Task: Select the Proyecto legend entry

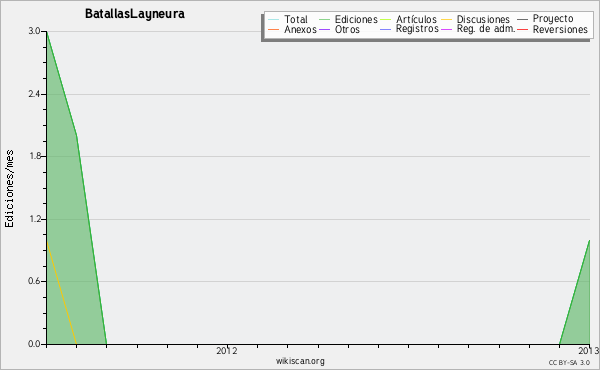Action: (553, 19)
